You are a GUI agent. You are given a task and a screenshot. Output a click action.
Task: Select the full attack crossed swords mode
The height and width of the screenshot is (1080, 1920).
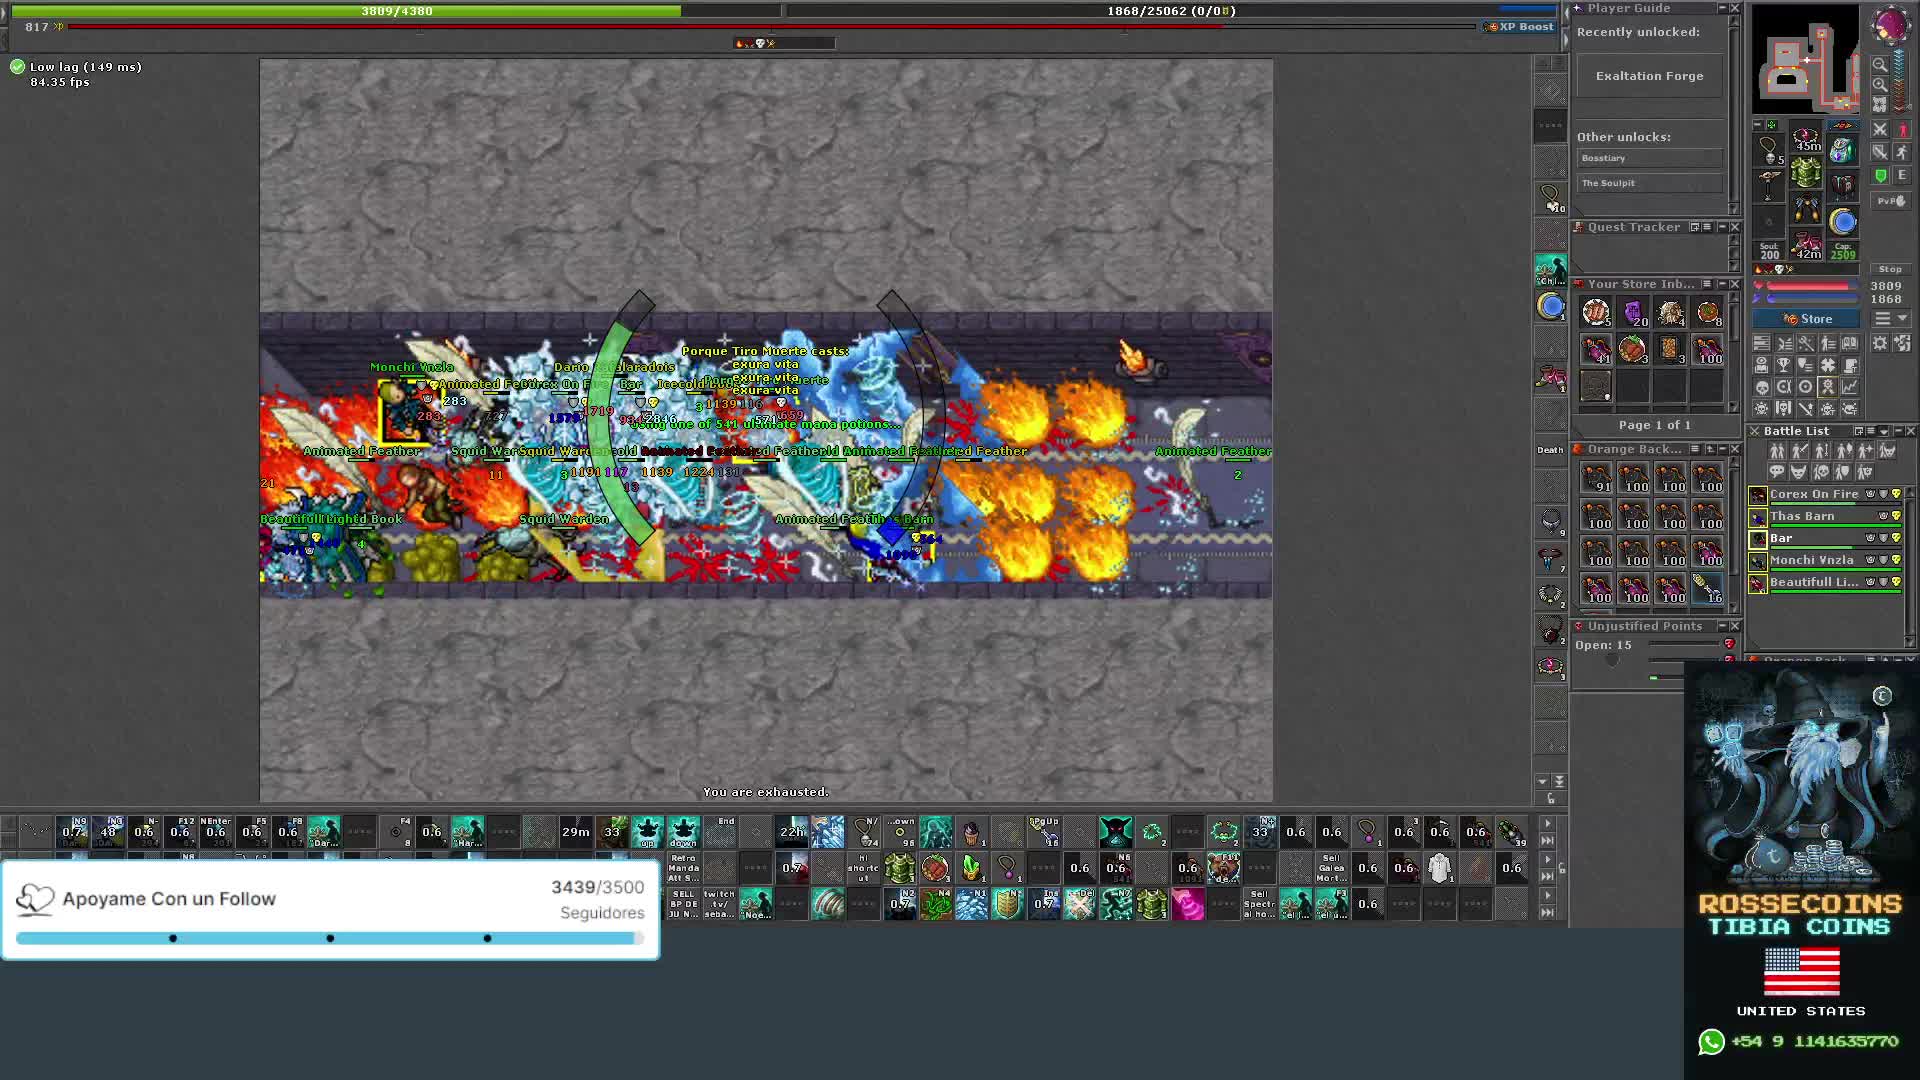tap(1880, 129)
